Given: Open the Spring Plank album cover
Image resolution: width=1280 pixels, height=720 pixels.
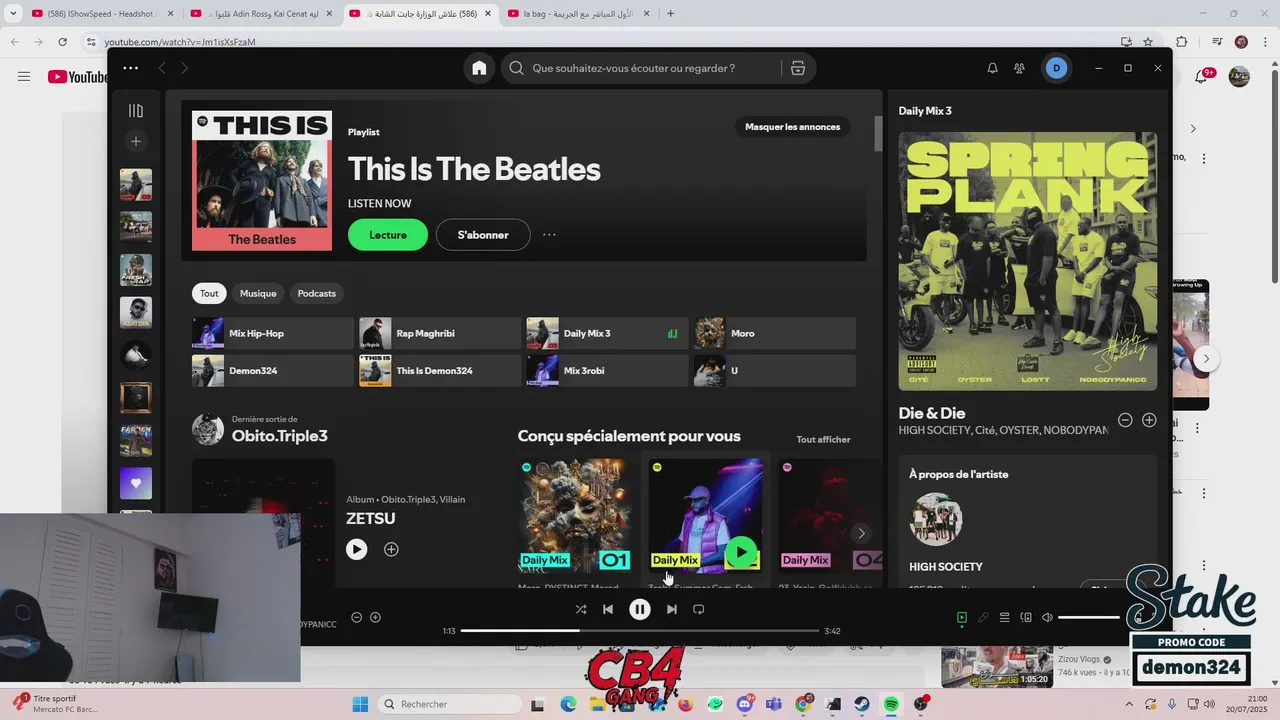Looking at the screenshot, I should (1028, 261).
